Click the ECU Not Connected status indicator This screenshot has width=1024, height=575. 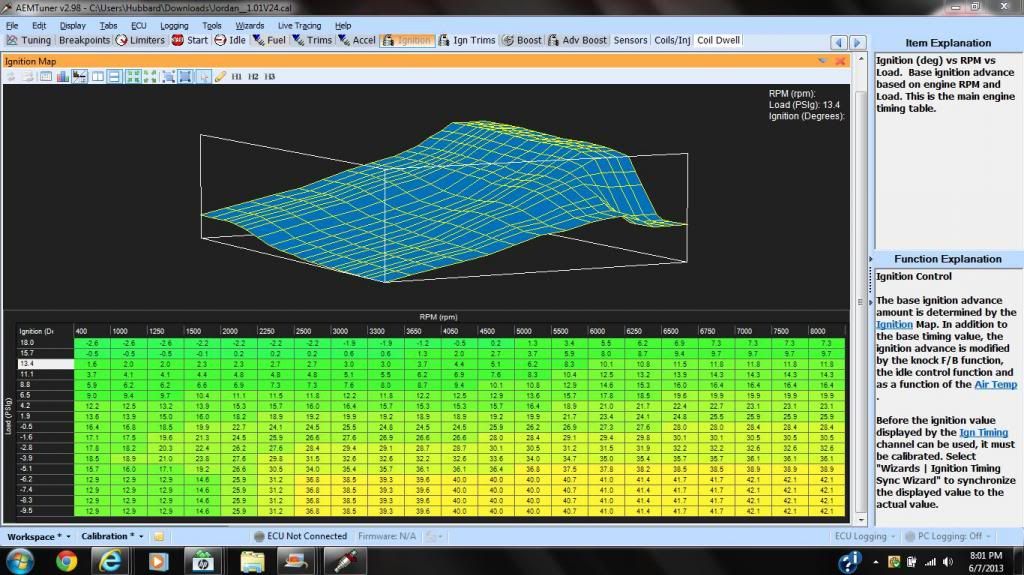click(x=300, y=536)
